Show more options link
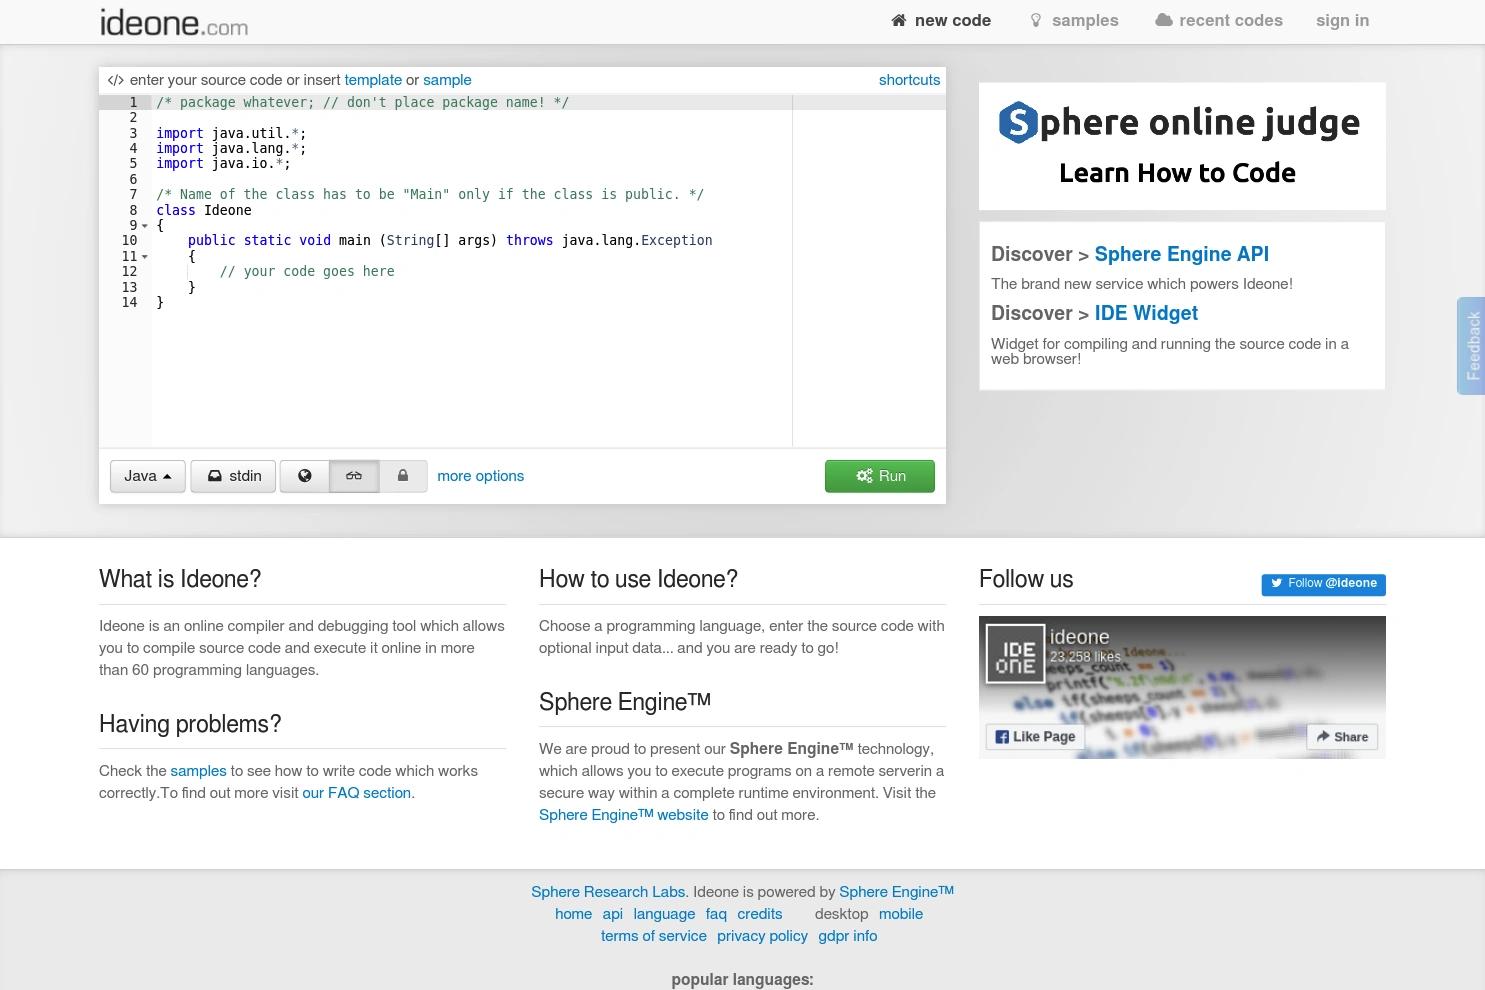 tap(480, 476)
